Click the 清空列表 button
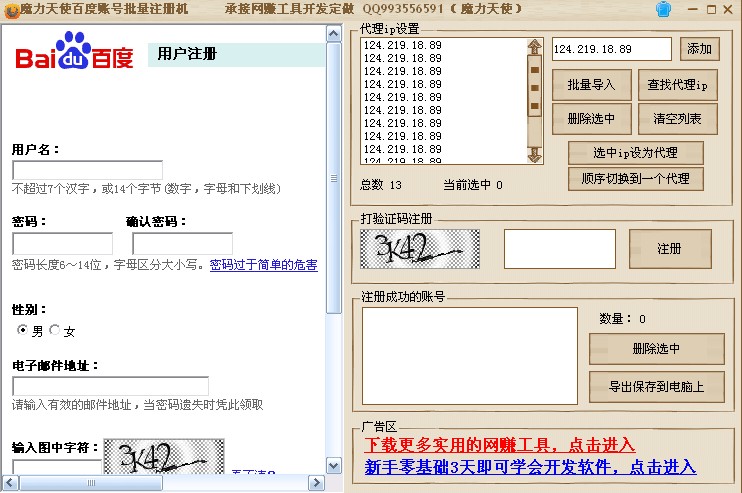 point(677,119)
